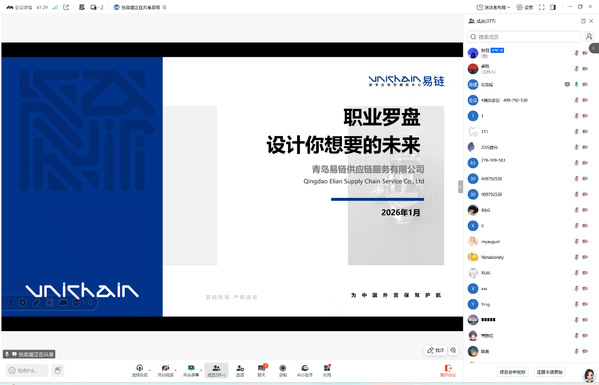
Task: Expand the audio options arrow
Action: pos(149,370)
